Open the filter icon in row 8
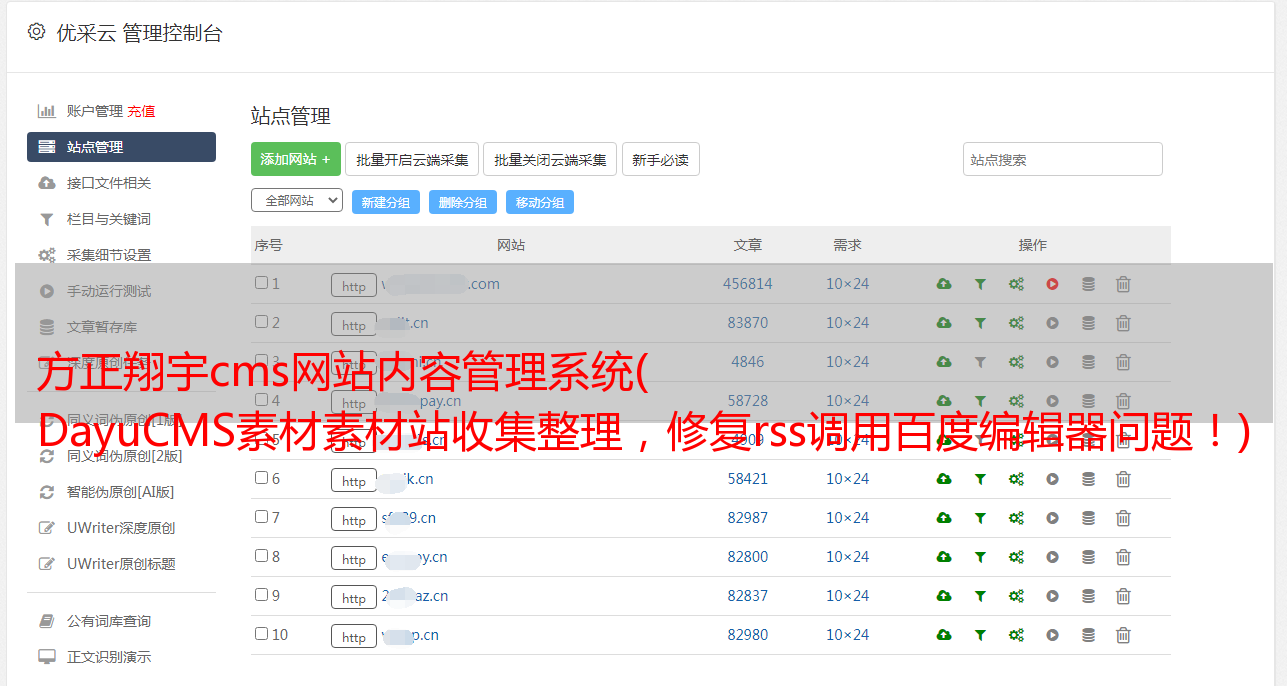1287x686 pixels. 980,557
